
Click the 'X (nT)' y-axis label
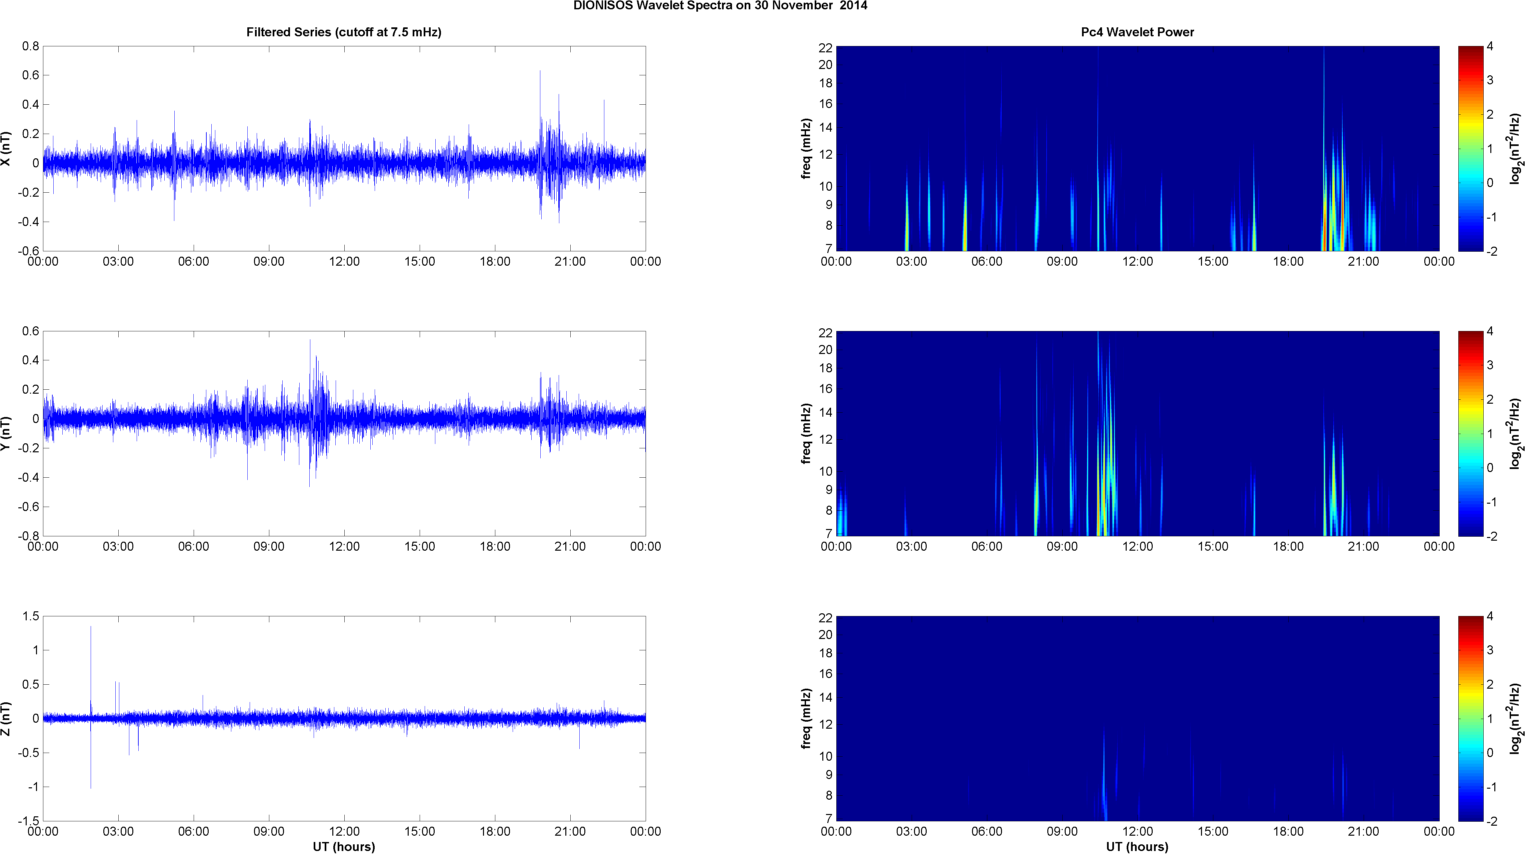coord(7,148)
